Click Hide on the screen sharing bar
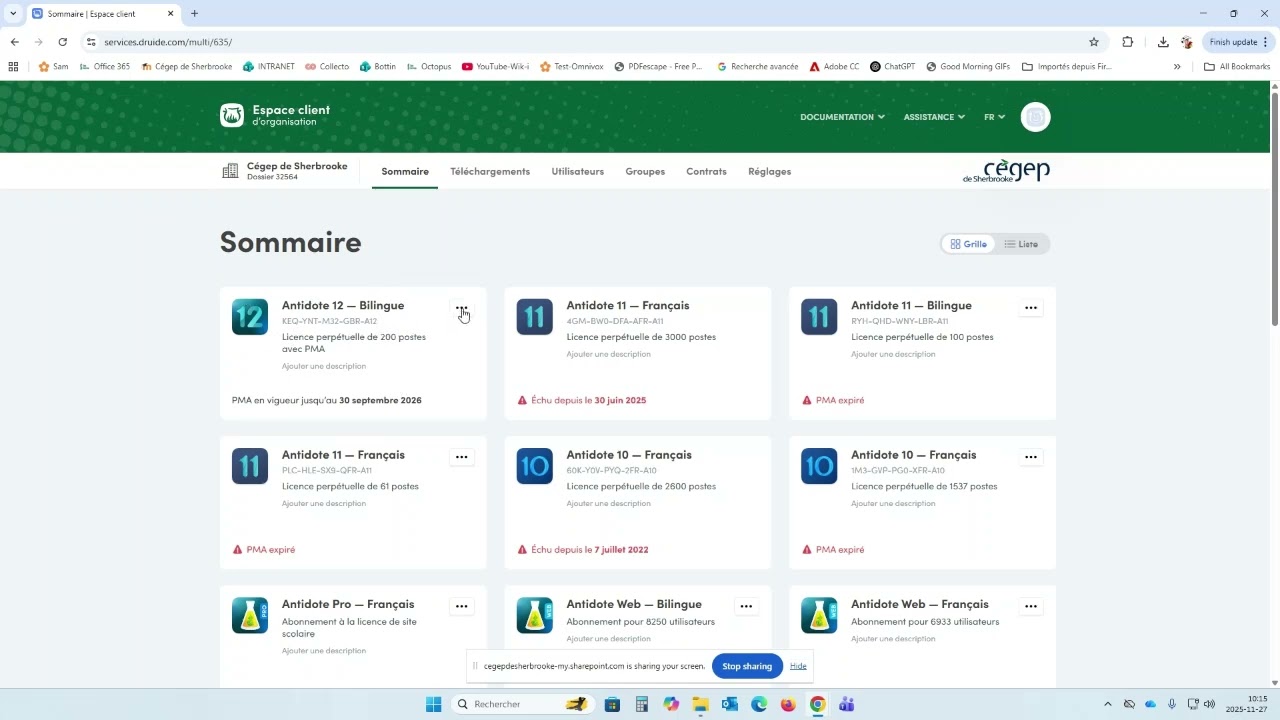The width and height of the screenshot is (1280, 720). click(x=798, y=666)
